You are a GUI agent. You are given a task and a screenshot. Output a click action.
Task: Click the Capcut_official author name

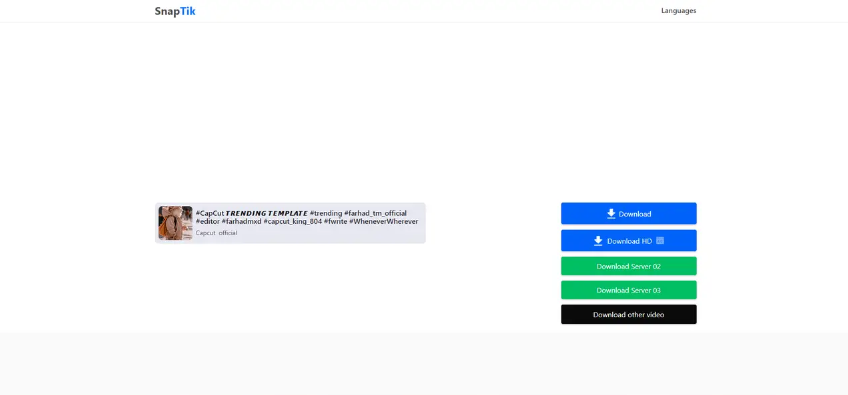216,233
